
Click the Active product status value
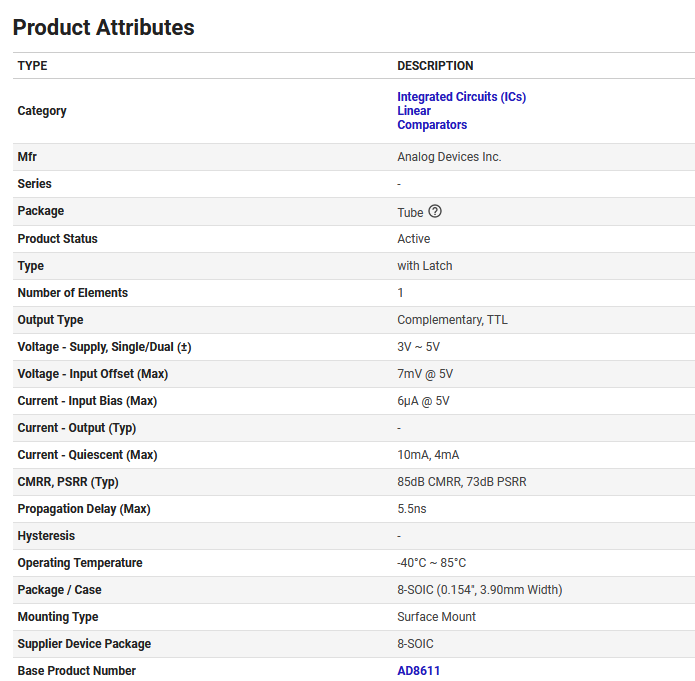pos(414,239)
